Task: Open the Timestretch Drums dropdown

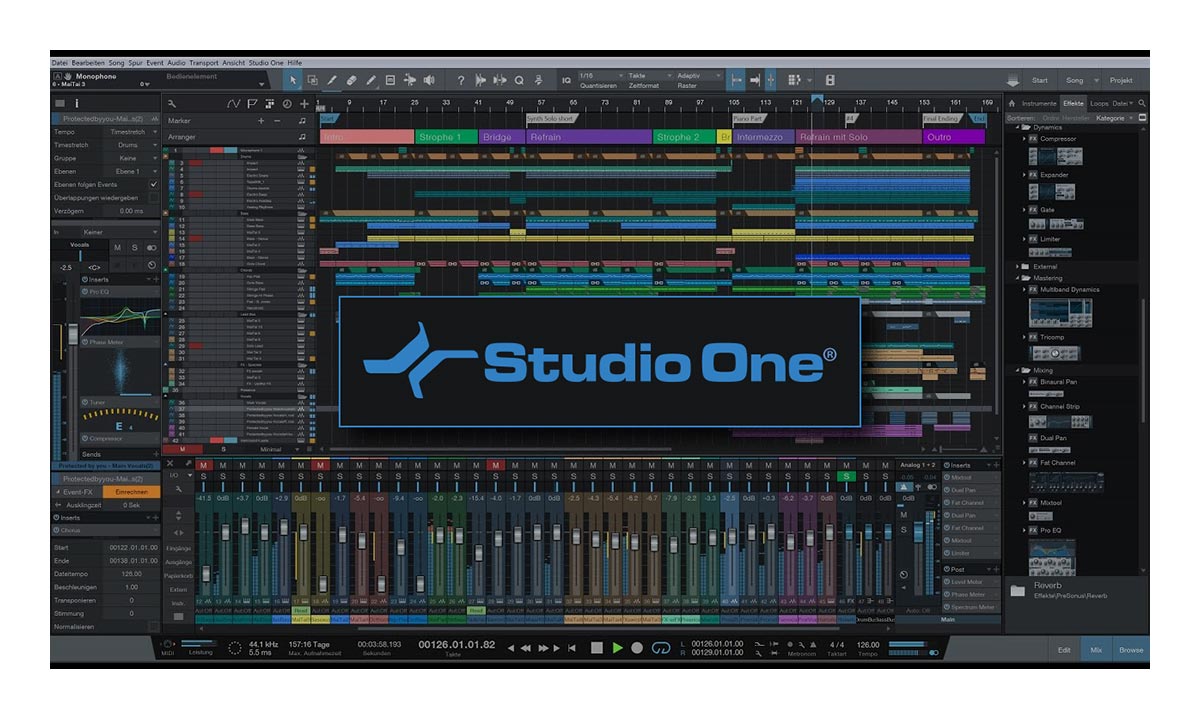Action: coord(132,145)
